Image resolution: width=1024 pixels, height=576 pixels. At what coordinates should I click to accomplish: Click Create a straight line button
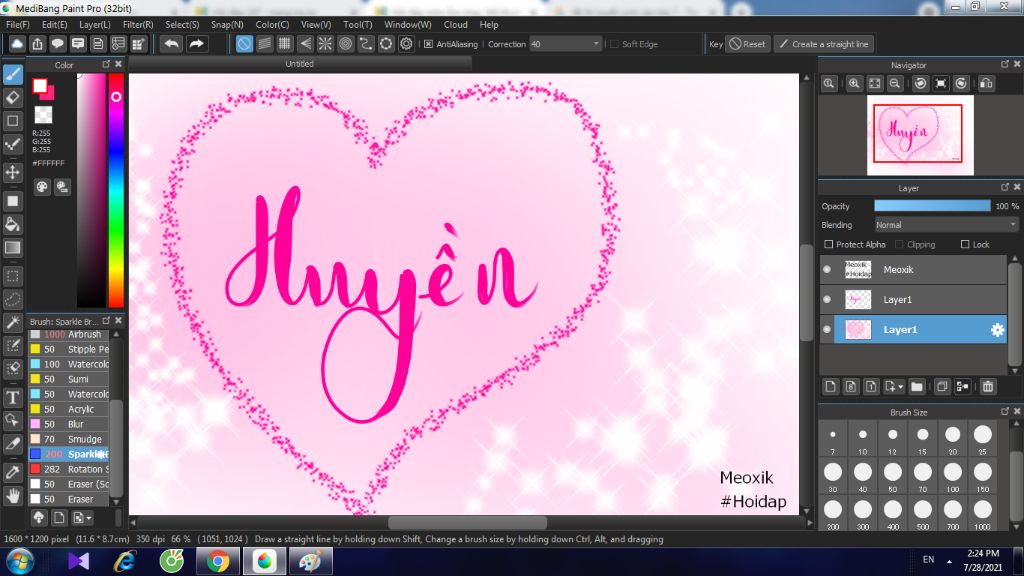point(824,44)
